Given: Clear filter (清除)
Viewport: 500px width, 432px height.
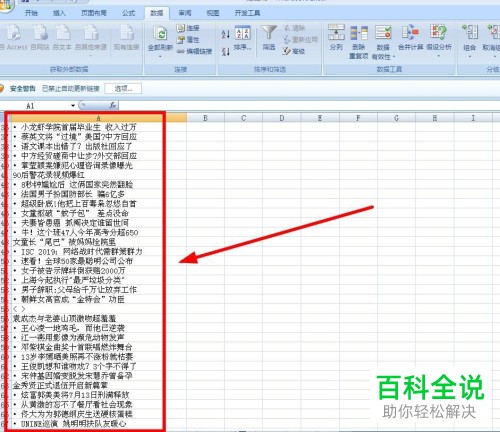Looking at the screenshot, I should 294,28.
